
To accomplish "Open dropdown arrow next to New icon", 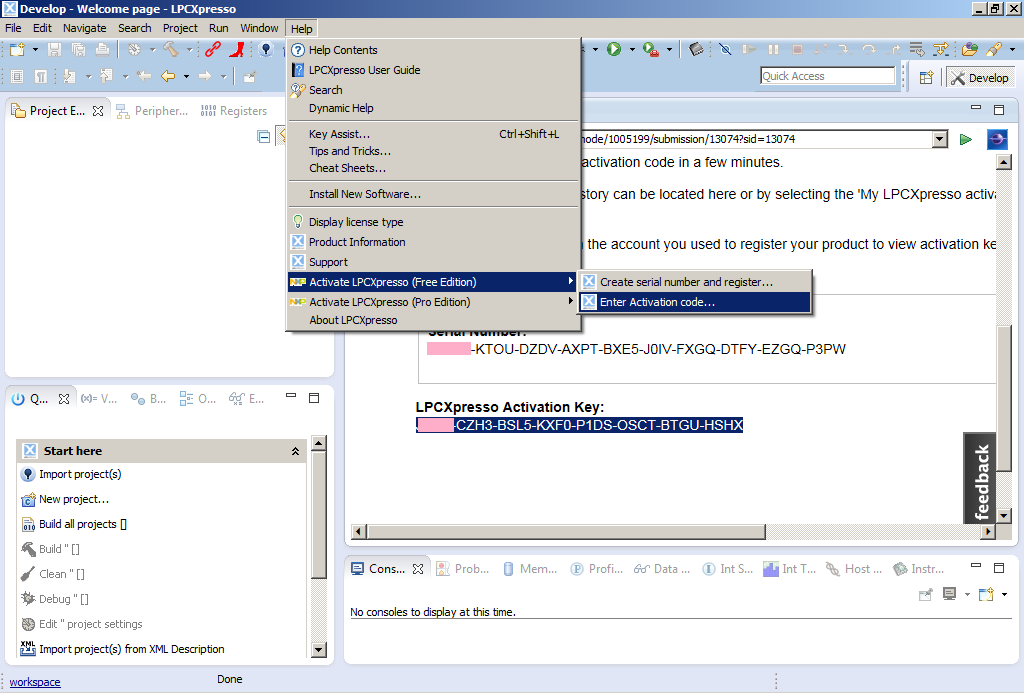I will point(35,50).
